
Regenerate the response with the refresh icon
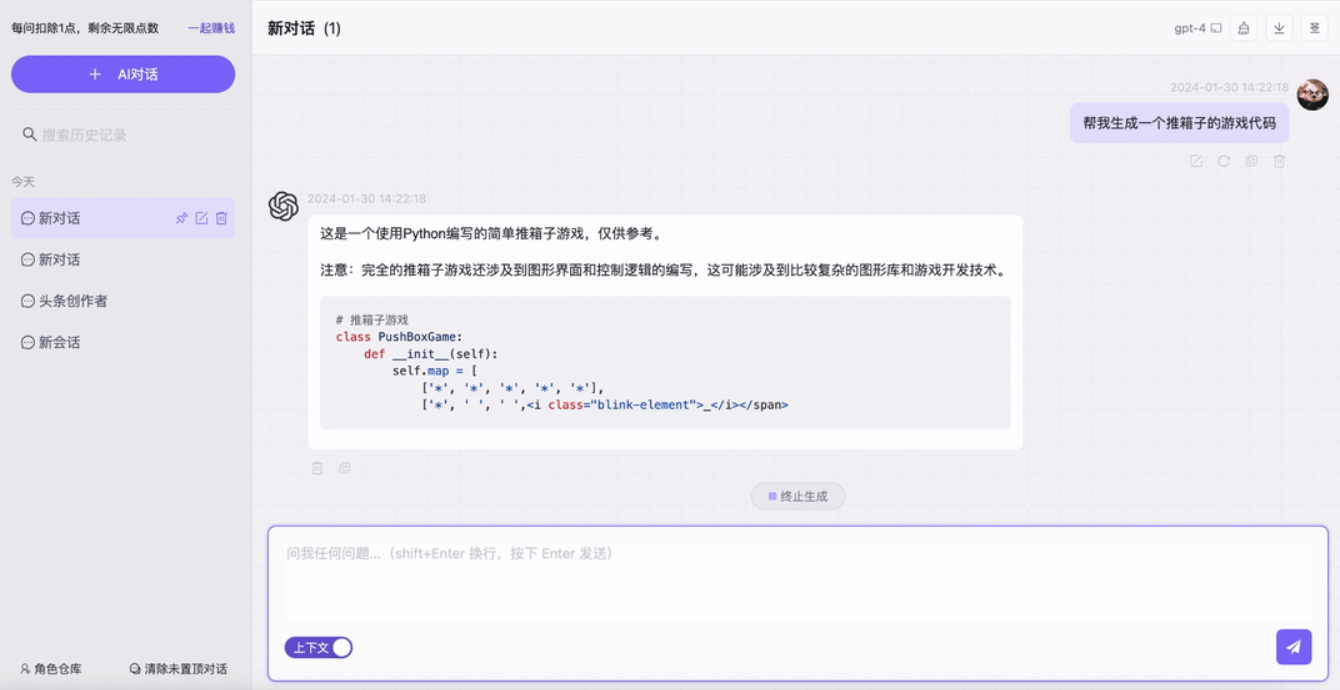click(1224, 161)
